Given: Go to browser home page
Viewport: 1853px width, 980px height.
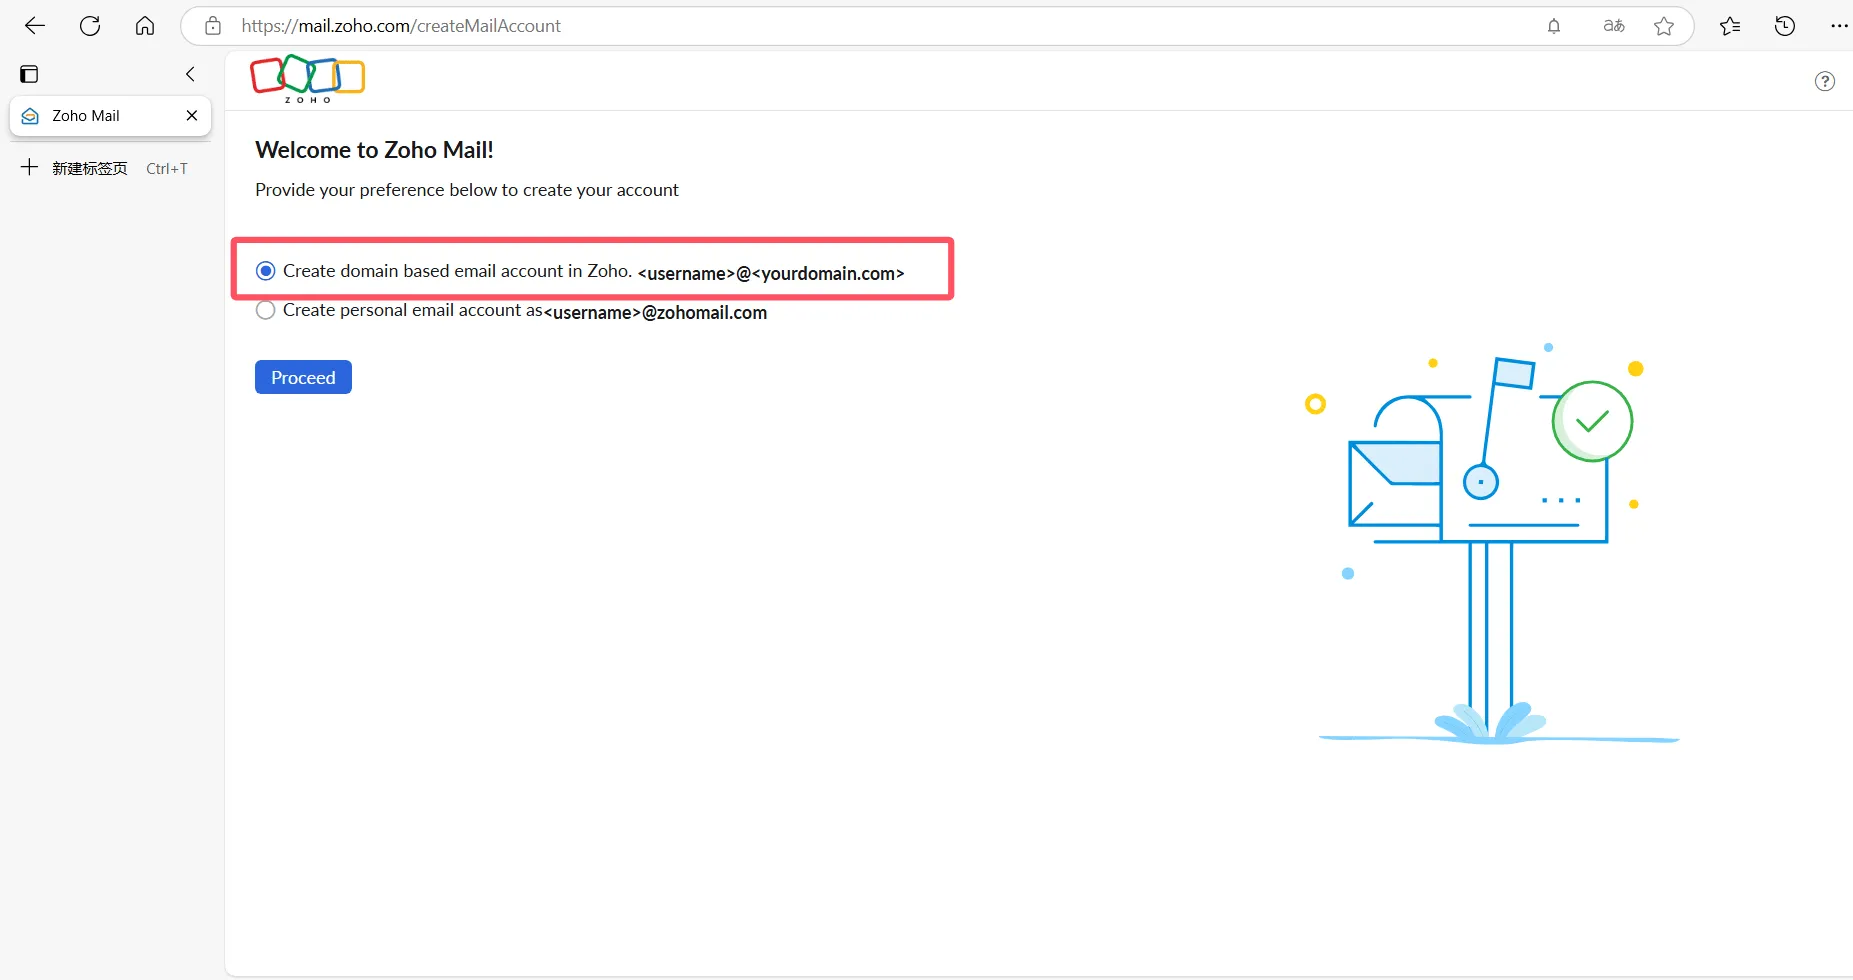Looking at the screenshot, I should (145, 26).
